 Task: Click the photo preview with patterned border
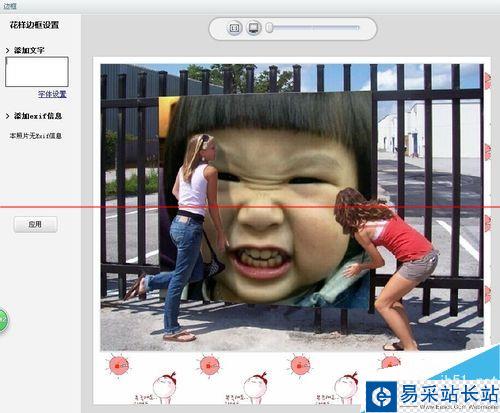pyautogui.click(x=292, y=231)
